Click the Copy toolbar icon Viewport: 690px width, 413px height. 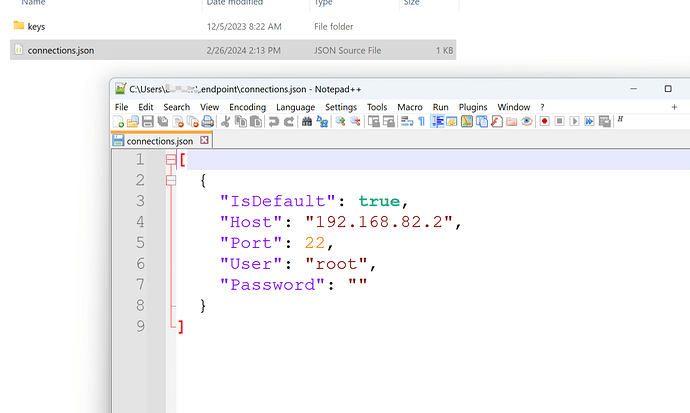(241, 121)
